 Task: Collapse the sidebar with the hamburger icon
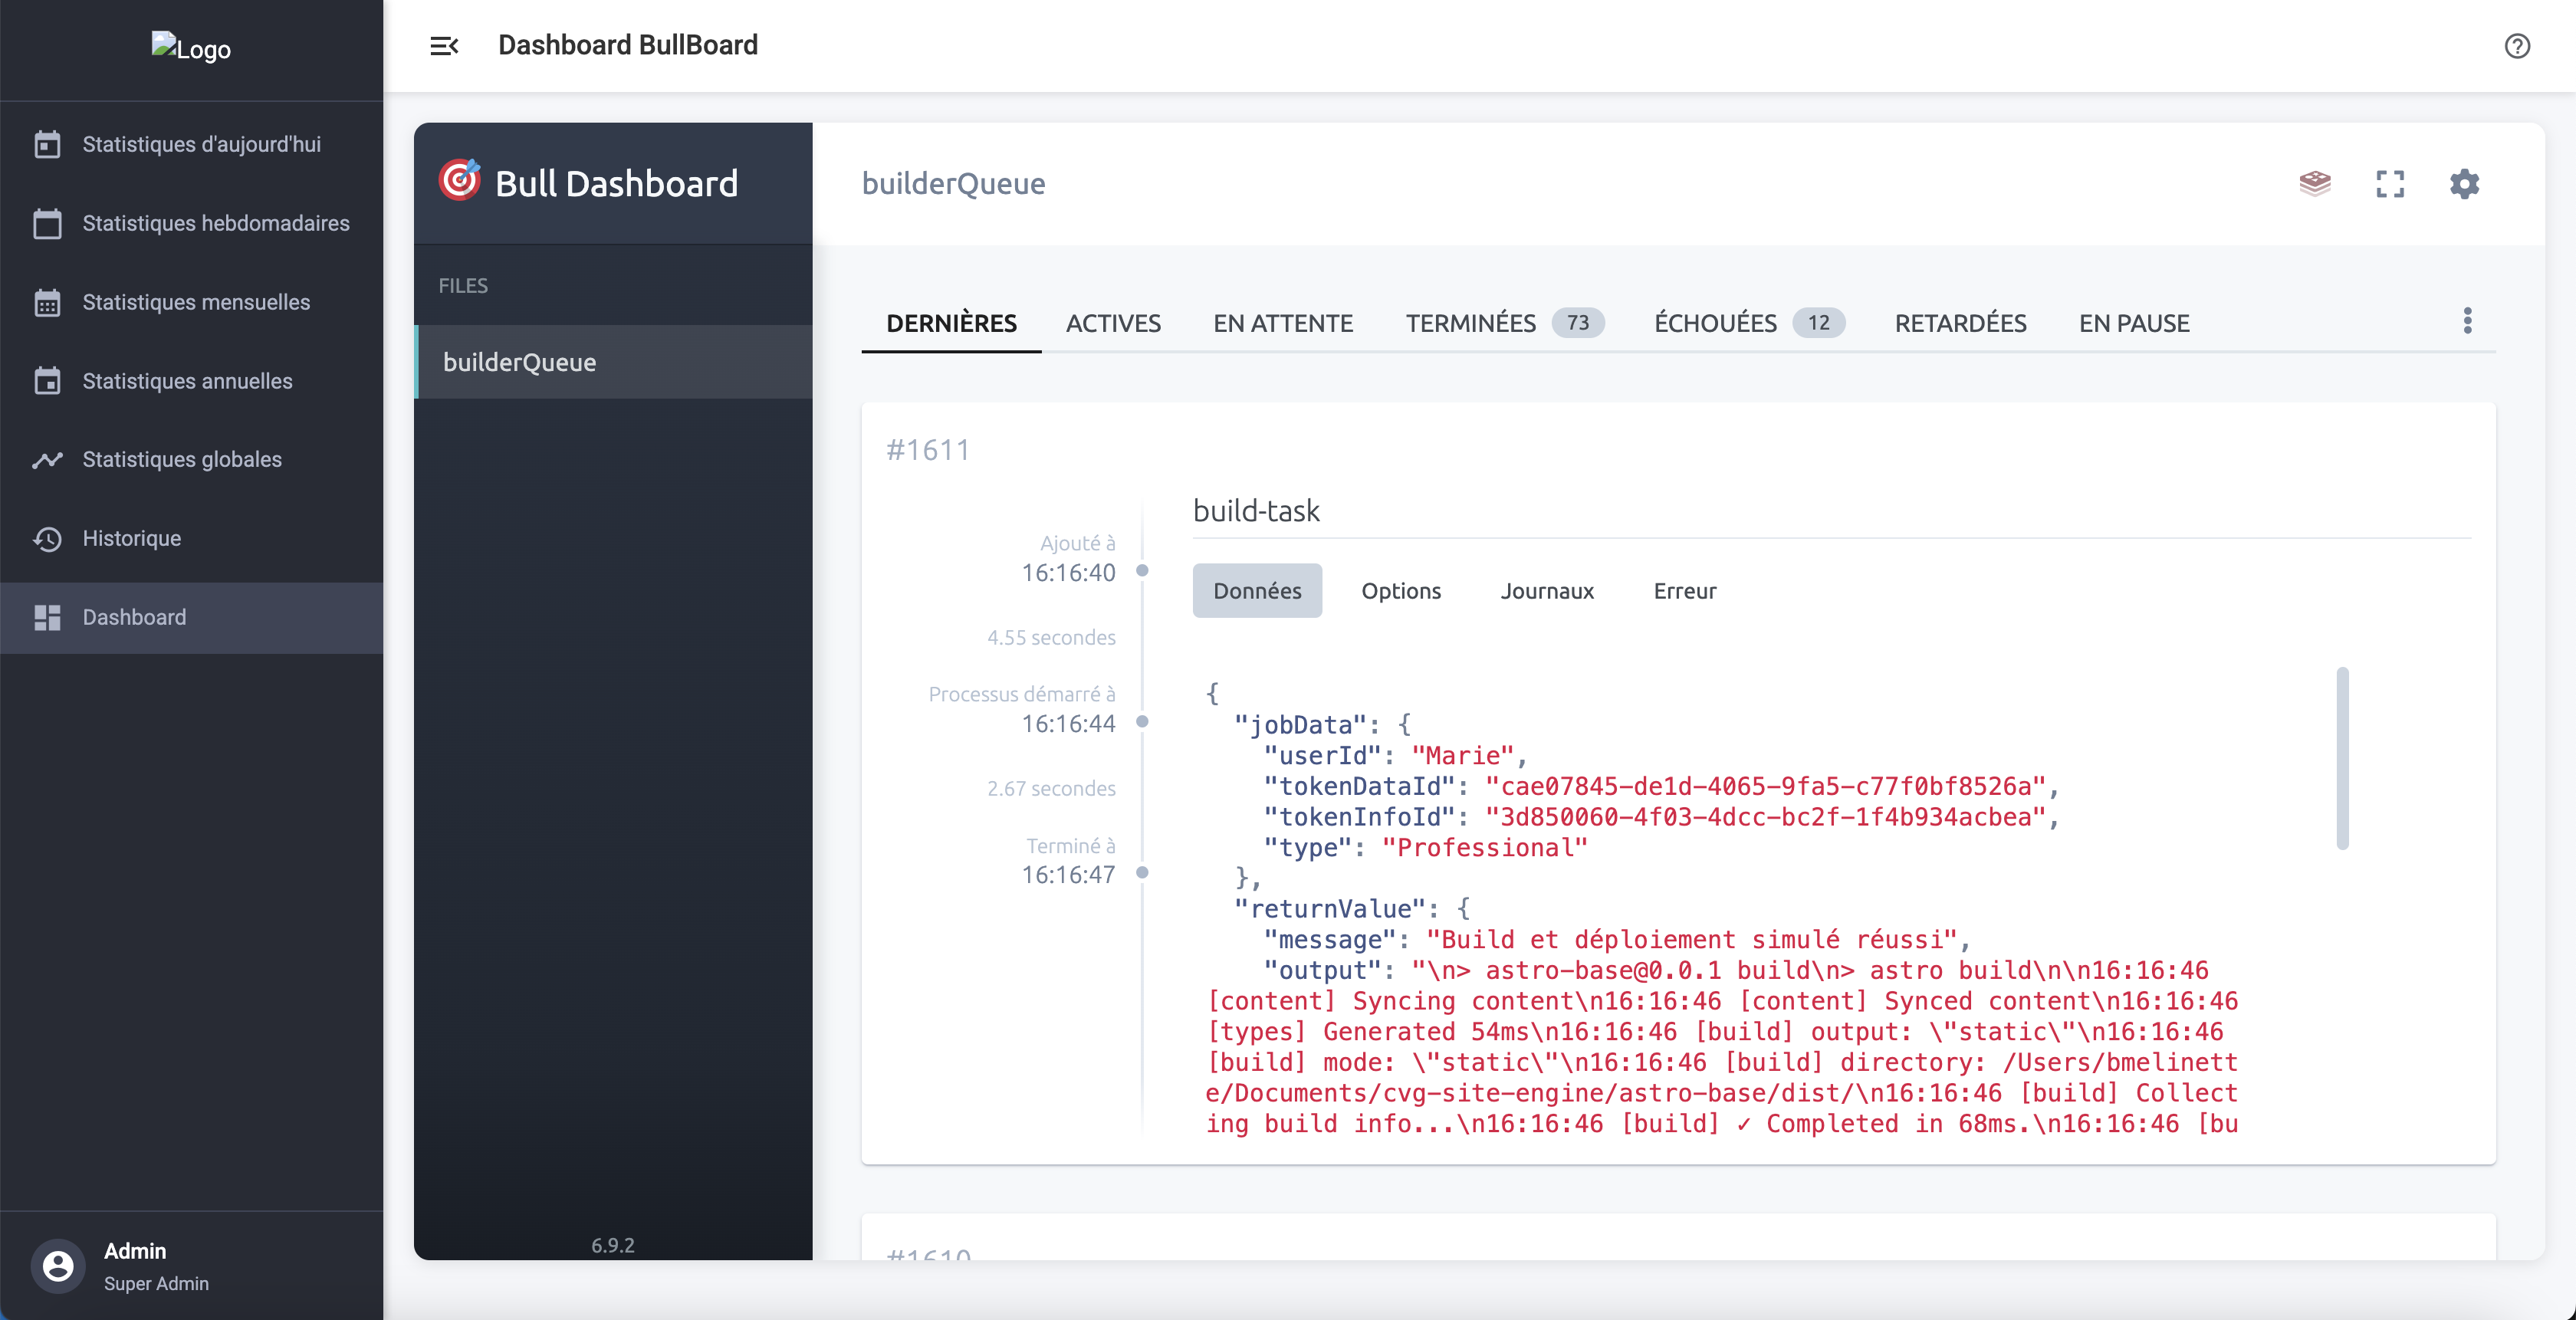pyautogui.click(x=444, y=46)
